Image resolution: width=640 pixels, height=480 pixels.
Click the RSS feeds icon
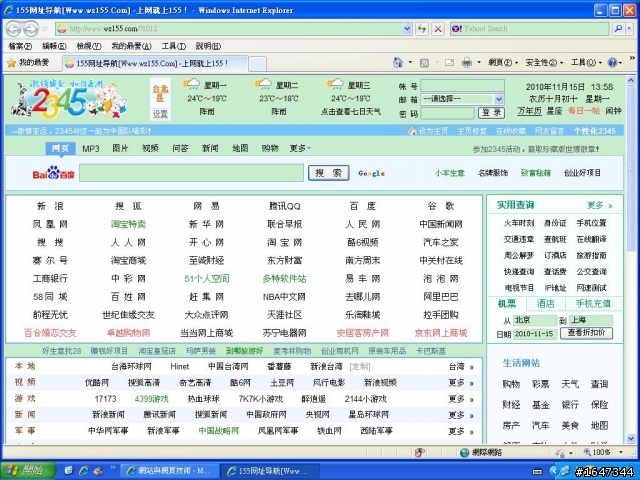point(424,63)
